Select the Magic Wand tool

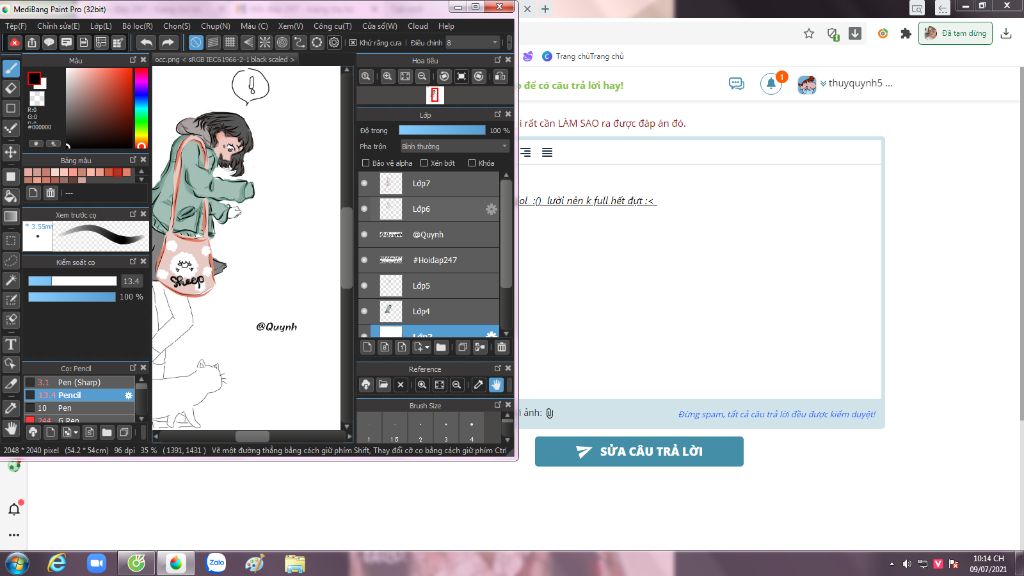[x=11, y=280]
